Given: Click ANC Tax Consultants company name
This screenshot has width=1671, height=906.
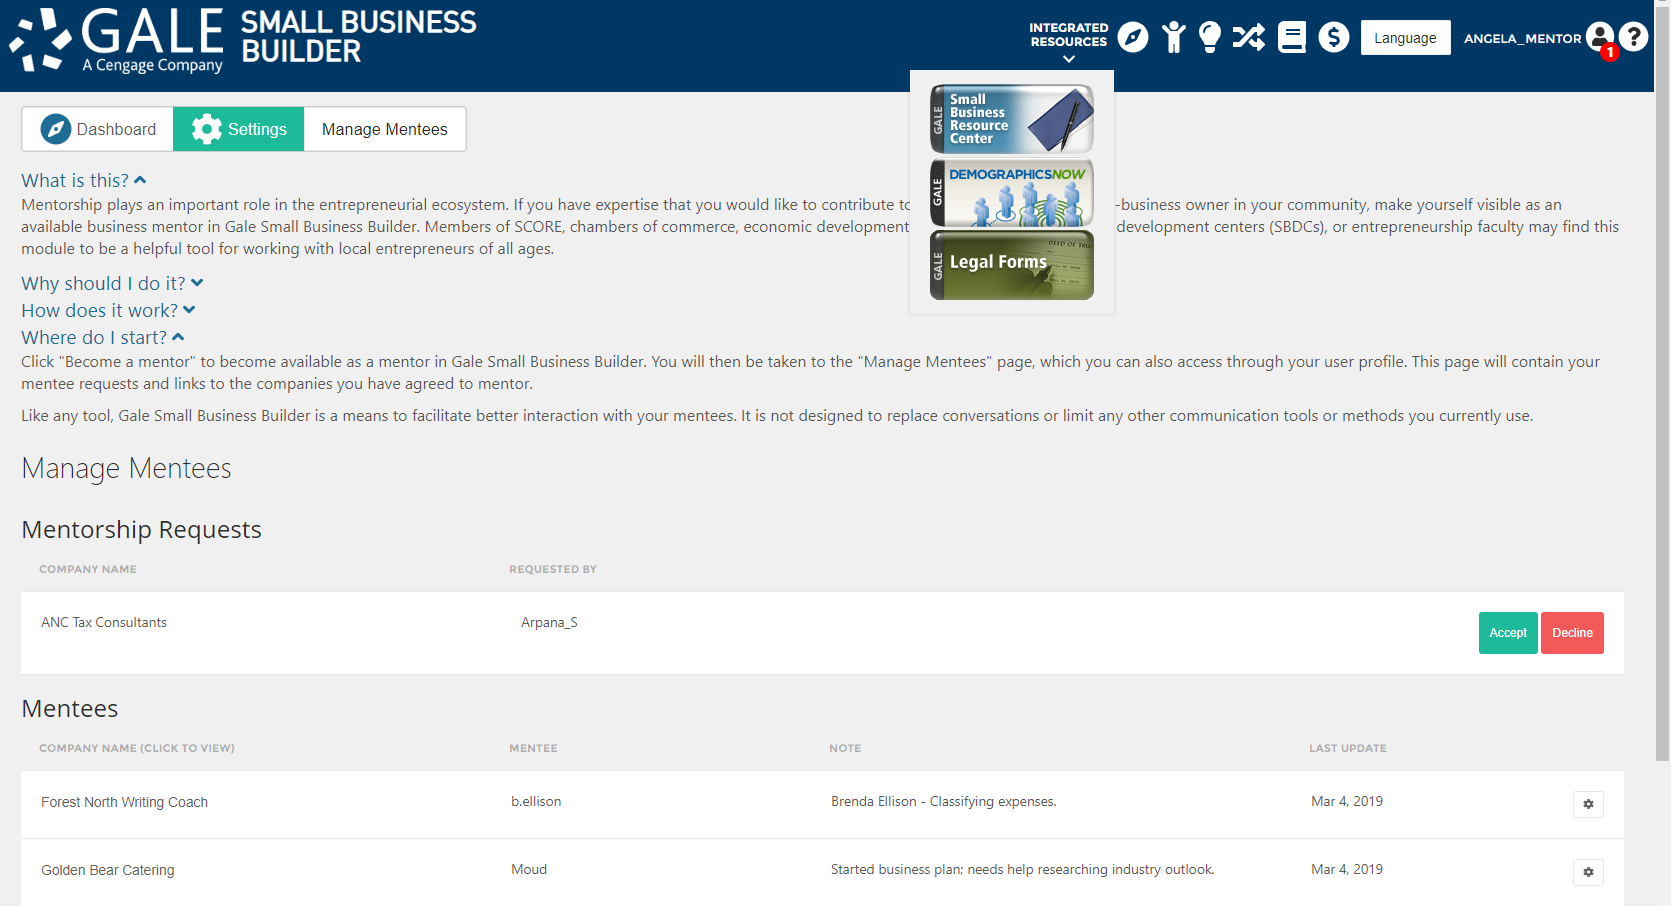Looking at the screenshot, I should 104,622.
